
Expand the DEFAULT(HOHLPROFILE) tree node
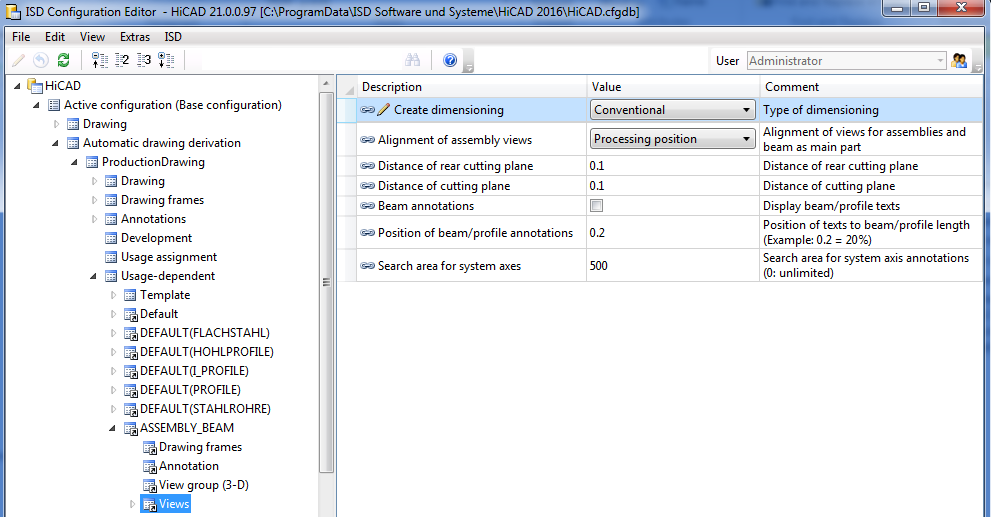(x=114, y=352)
